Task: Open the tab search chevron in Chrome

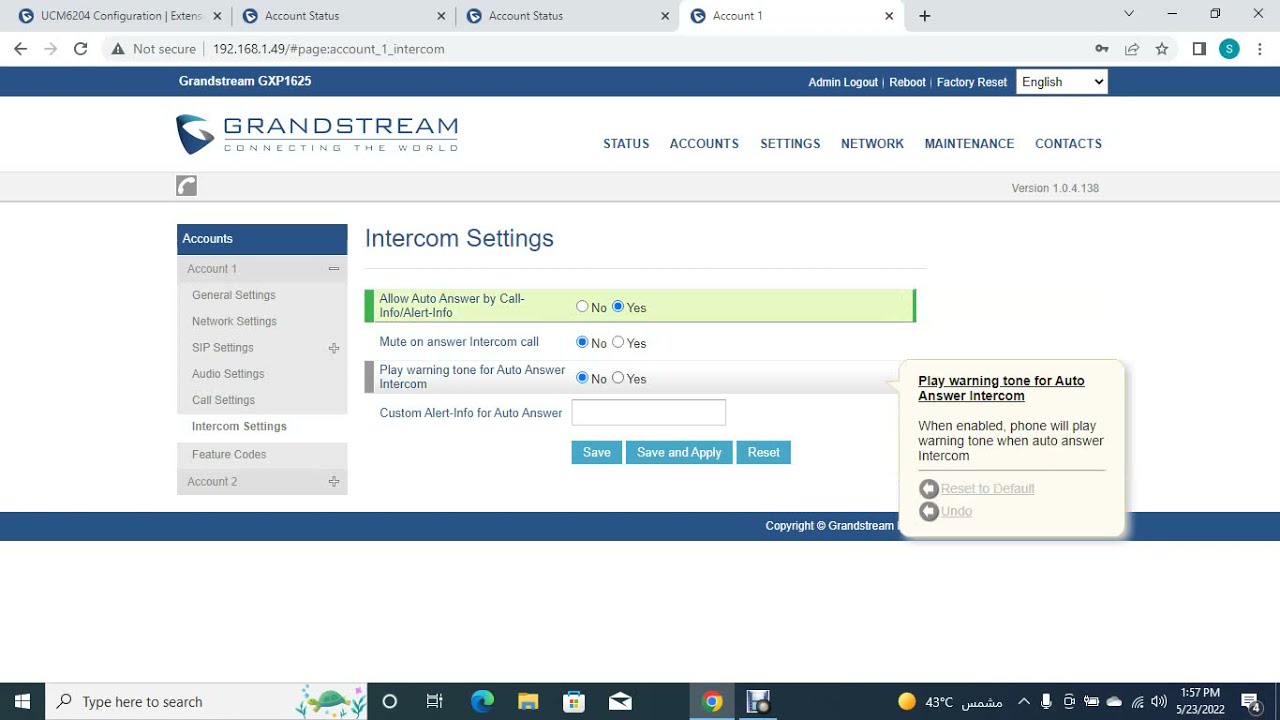Action: point(1129,14)
